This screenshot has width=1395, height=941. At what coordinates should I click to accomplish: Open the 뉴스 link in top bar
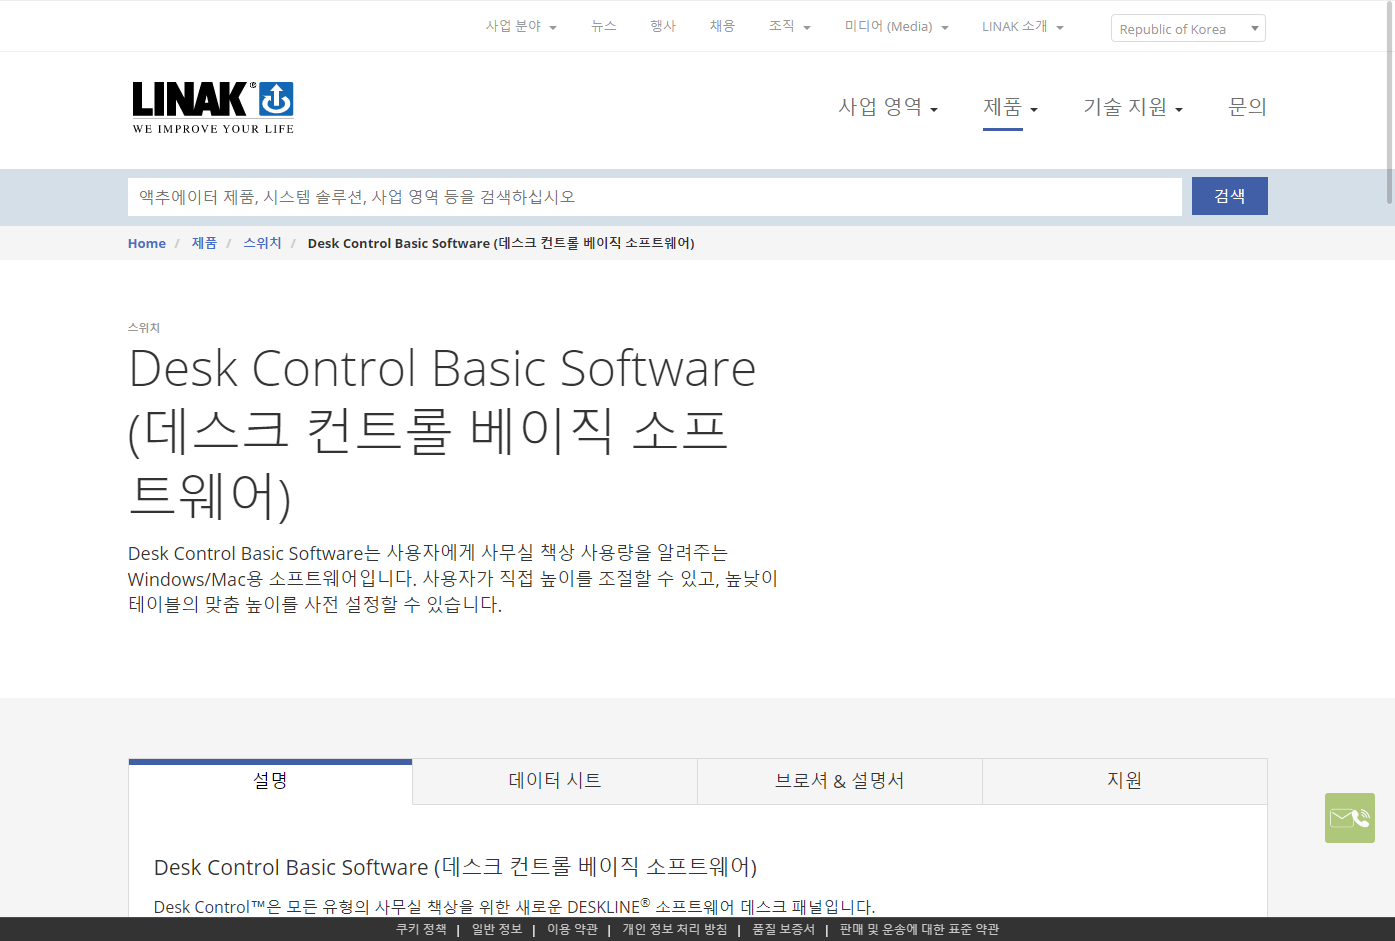click(604, 26)
